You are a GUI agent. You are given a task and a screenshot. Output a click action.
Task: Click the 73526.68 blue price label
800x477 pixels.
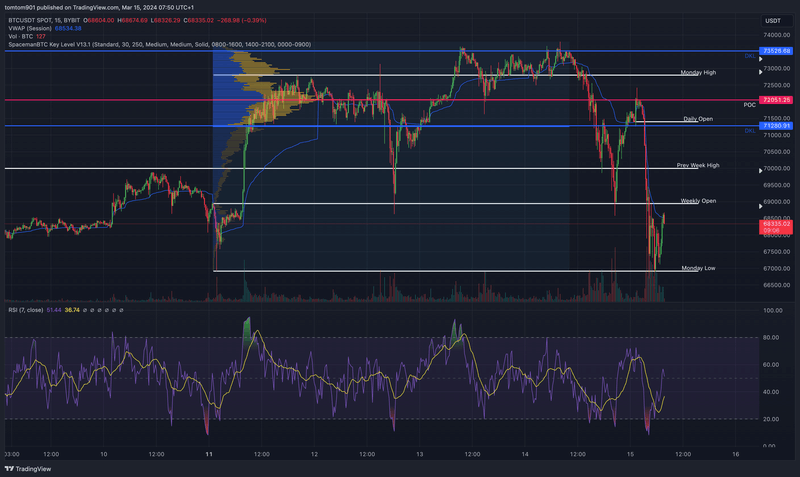(776, 51)
